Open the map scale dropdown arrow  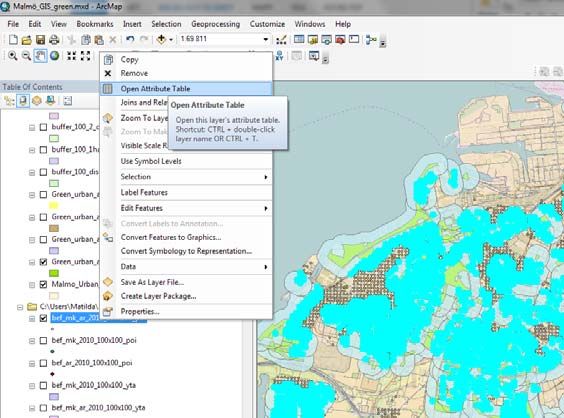point(265,39)
